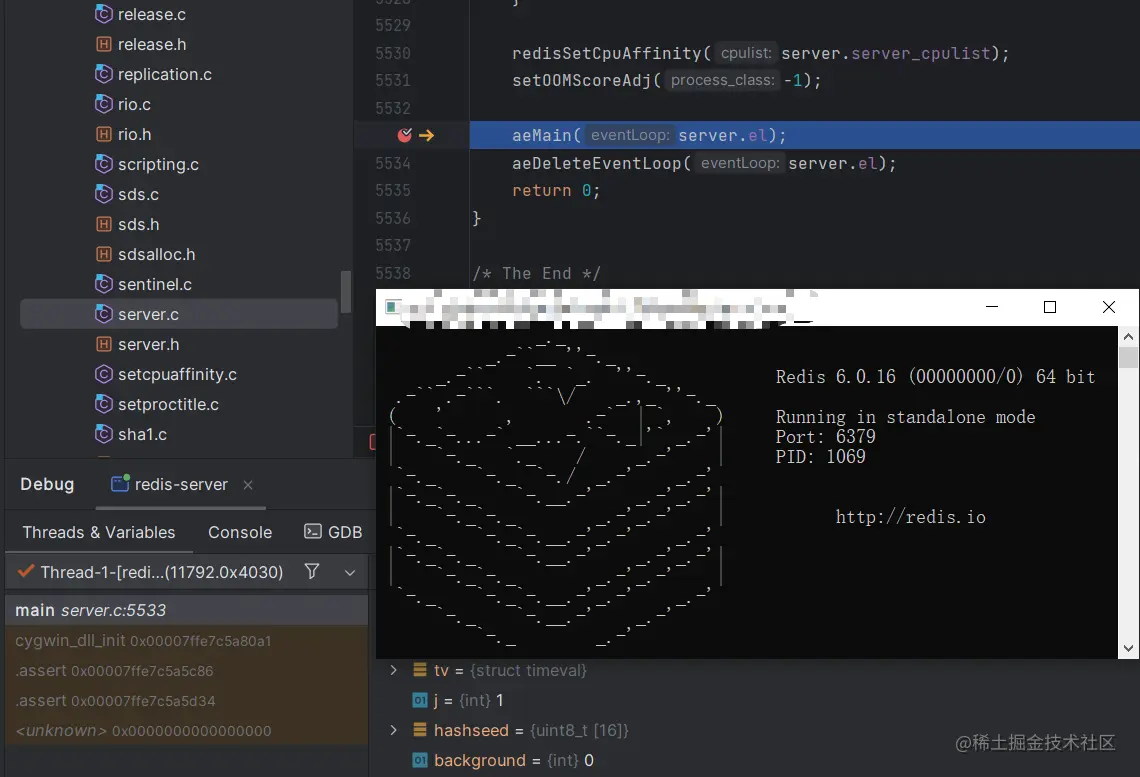Maximize the Redis console window
Screen dimensions: 1140x777
(x=1050, y=307)
